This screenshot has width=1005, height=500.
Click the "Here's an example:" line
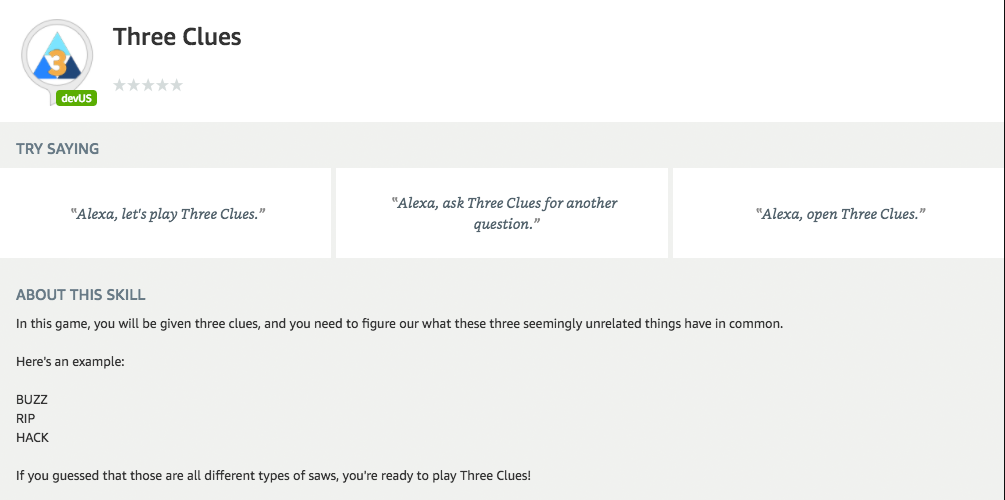tap(70, 361)
